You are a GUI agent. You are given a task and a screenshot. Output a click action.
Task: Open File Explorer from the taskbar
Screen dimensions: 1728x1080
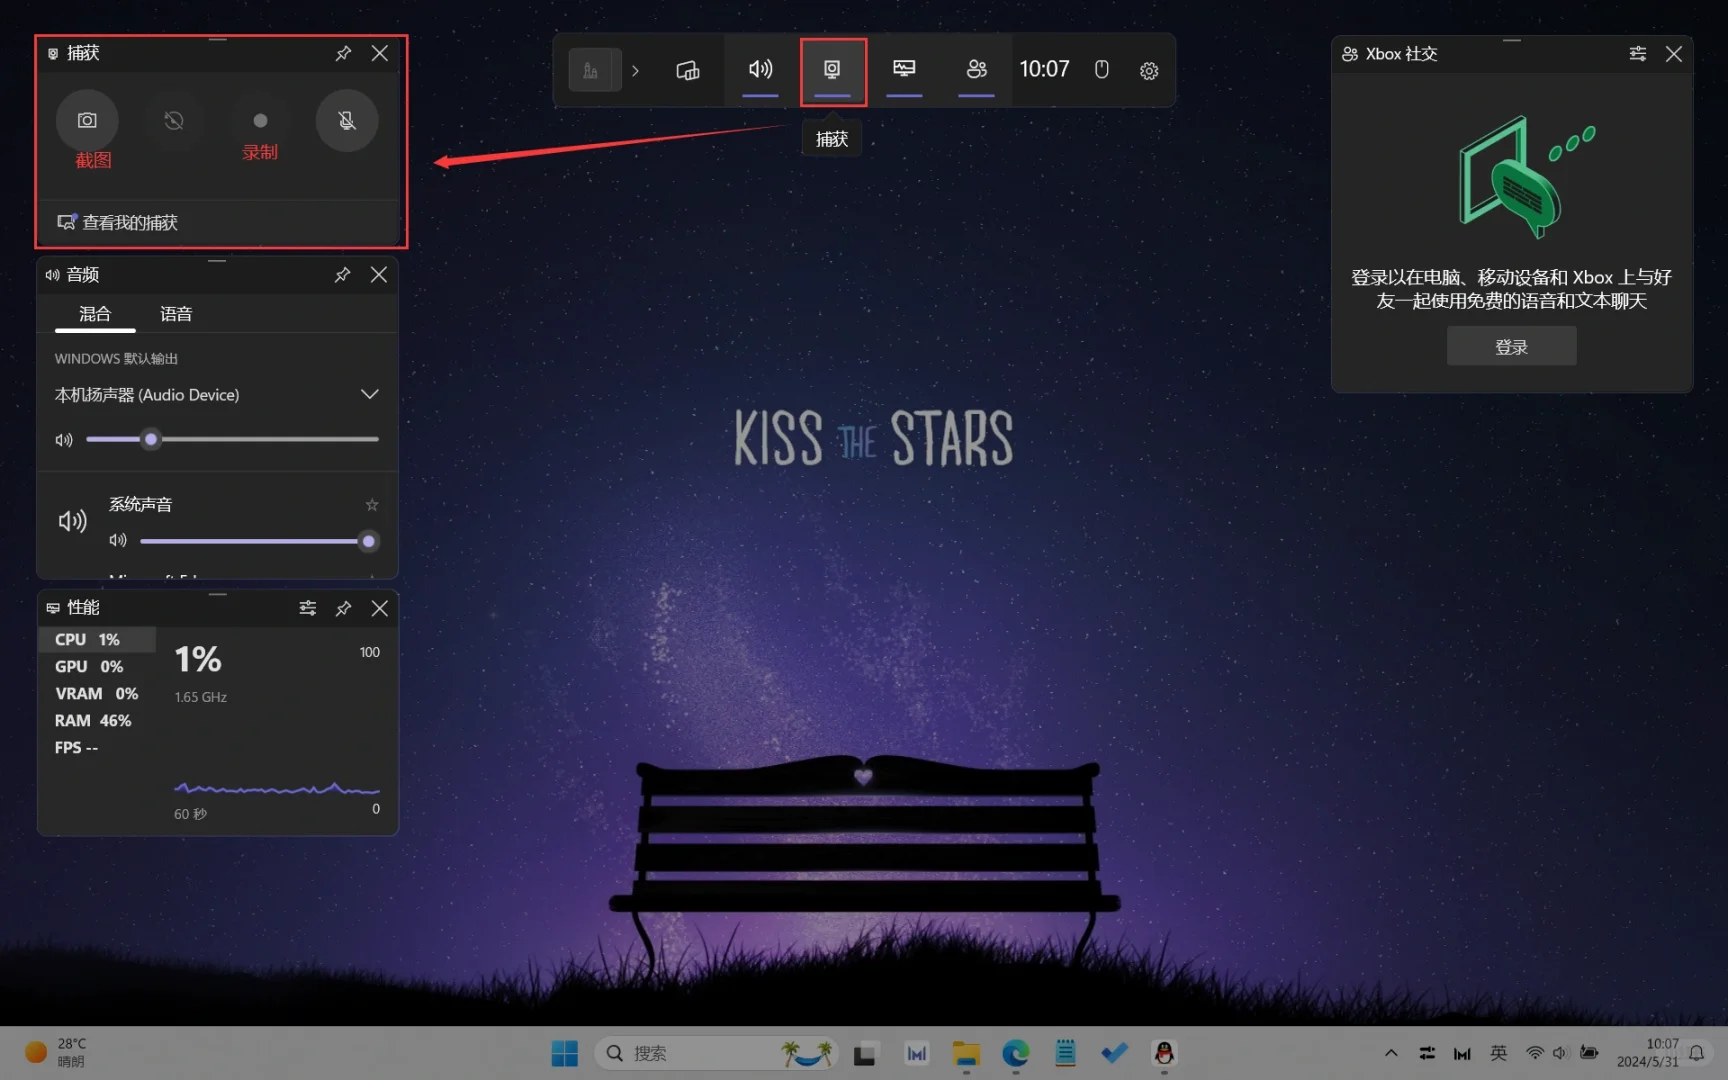(966, 1053)
